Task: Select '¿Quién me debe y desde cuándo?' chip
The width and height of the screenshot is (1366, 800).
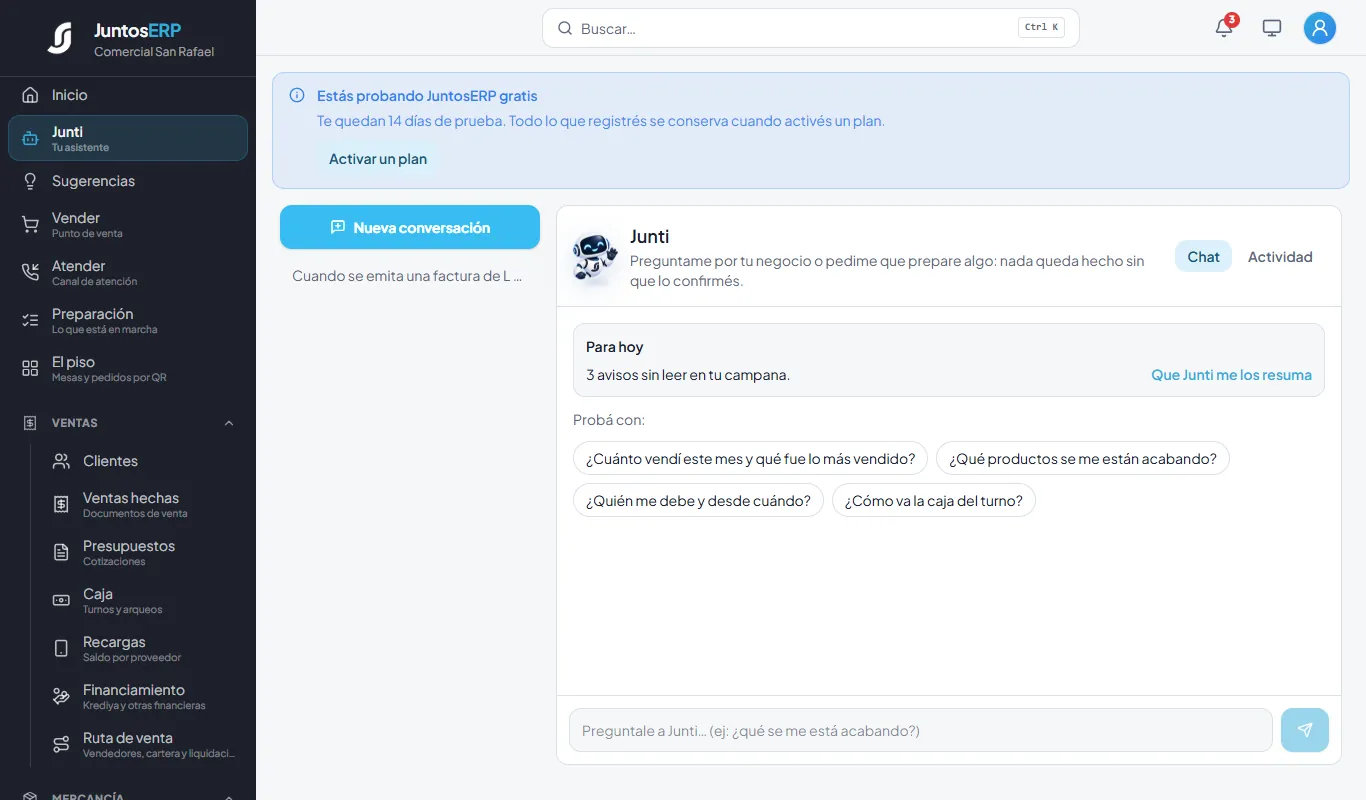Action: click(x=698, y=501)
